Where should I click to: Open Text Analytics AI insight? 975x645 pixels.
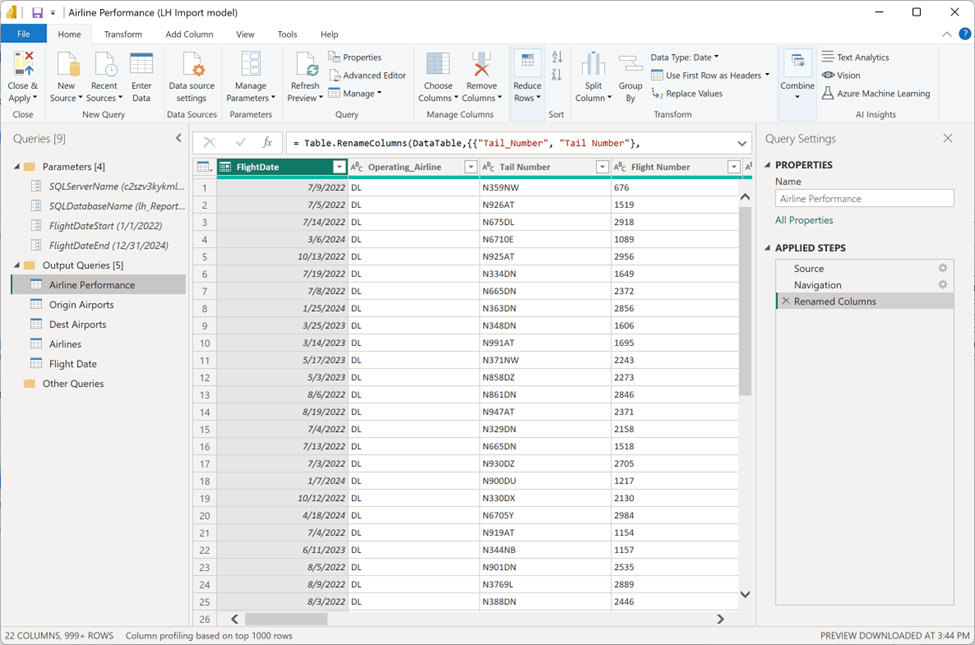point(855,57)
